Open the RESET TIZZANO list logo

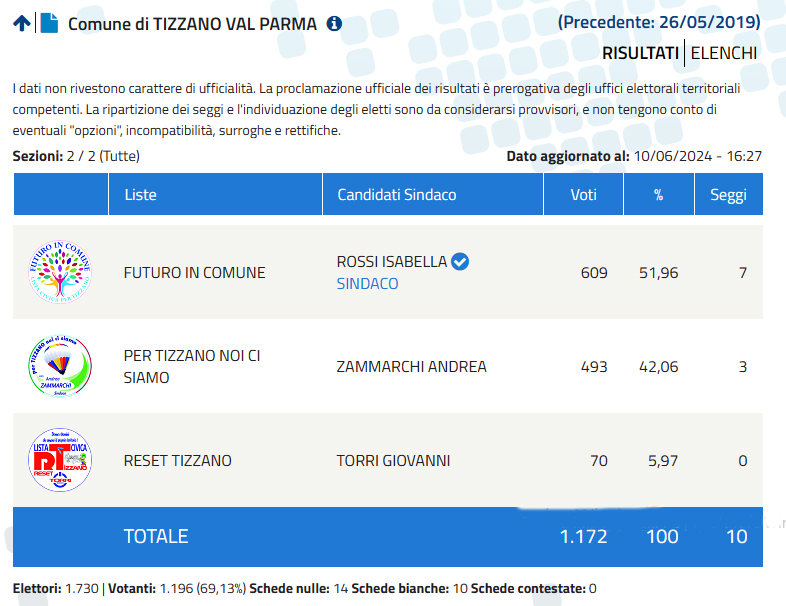pyautogui.click(x=60, y=460)
